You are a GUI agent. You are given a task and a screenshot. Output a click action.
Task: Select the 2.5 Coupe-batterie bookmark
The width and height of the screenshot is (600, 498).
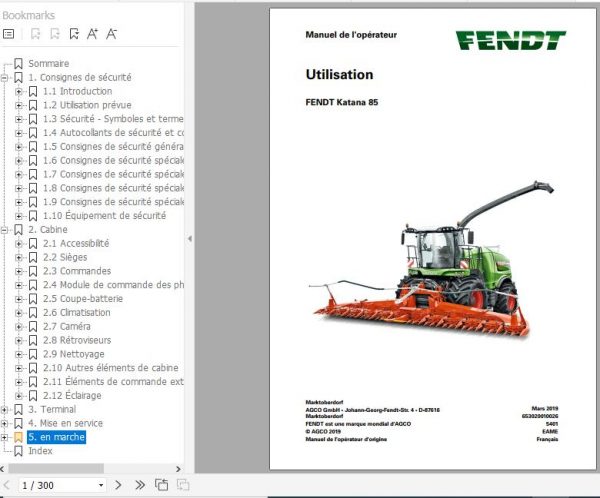click(x=83, y=299)
